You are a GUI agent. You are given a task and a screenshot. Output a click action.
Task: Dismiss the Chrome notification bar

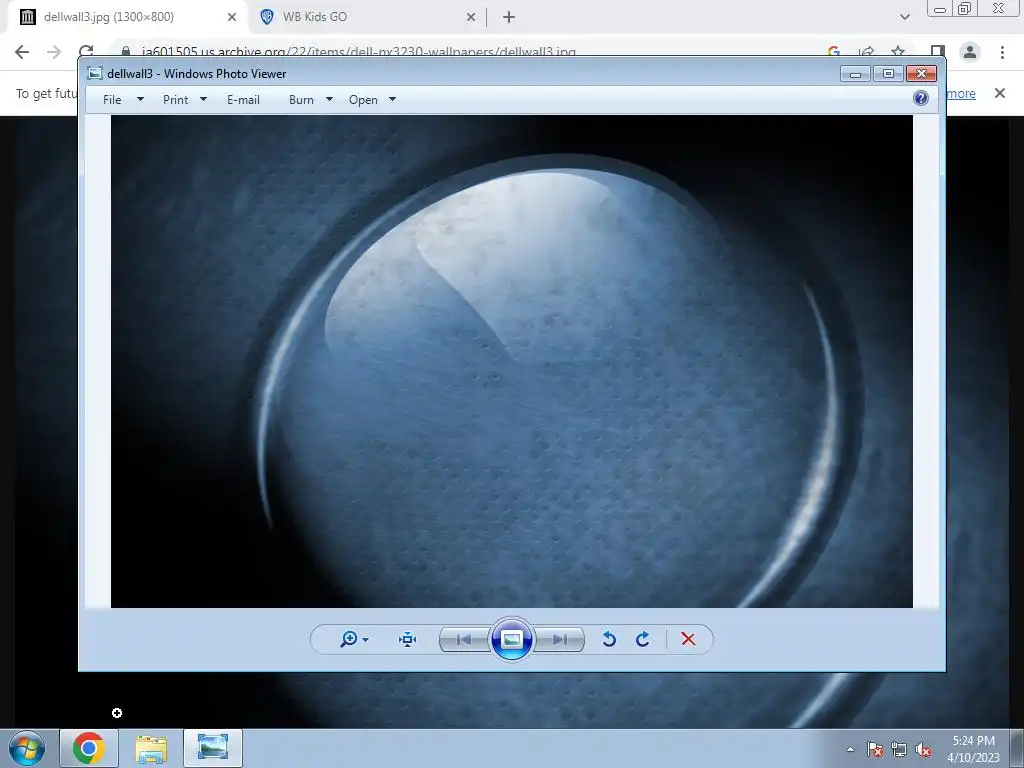[1000, 93]
